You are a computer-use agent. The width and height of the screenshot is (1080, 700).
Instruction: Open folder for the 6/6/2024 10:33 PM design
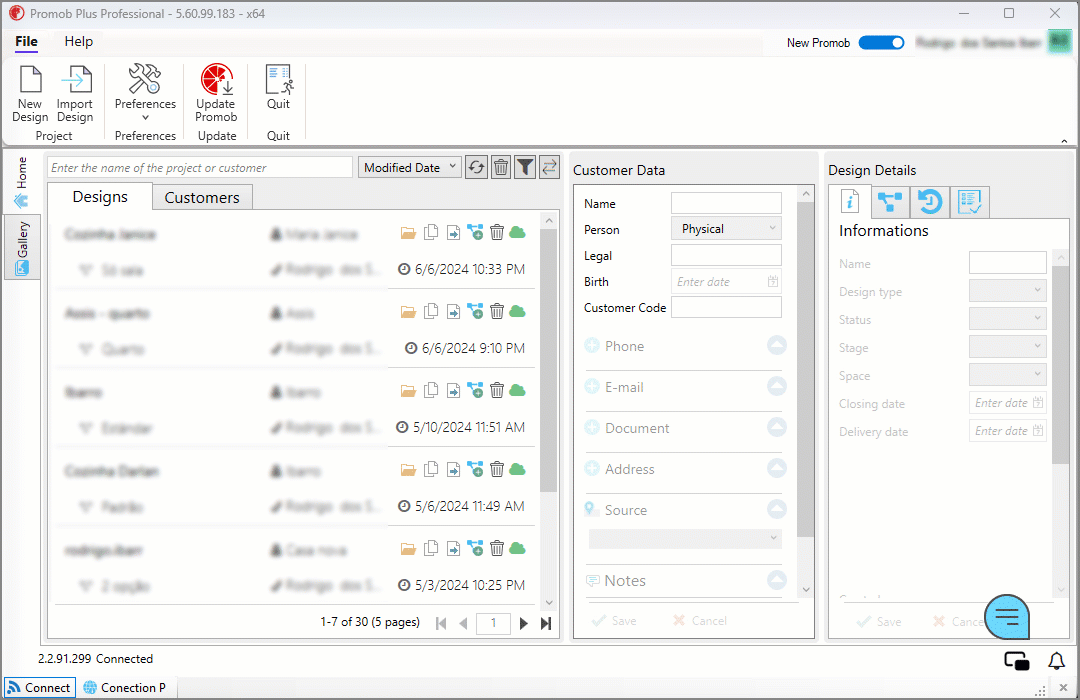tap(408, 233)
